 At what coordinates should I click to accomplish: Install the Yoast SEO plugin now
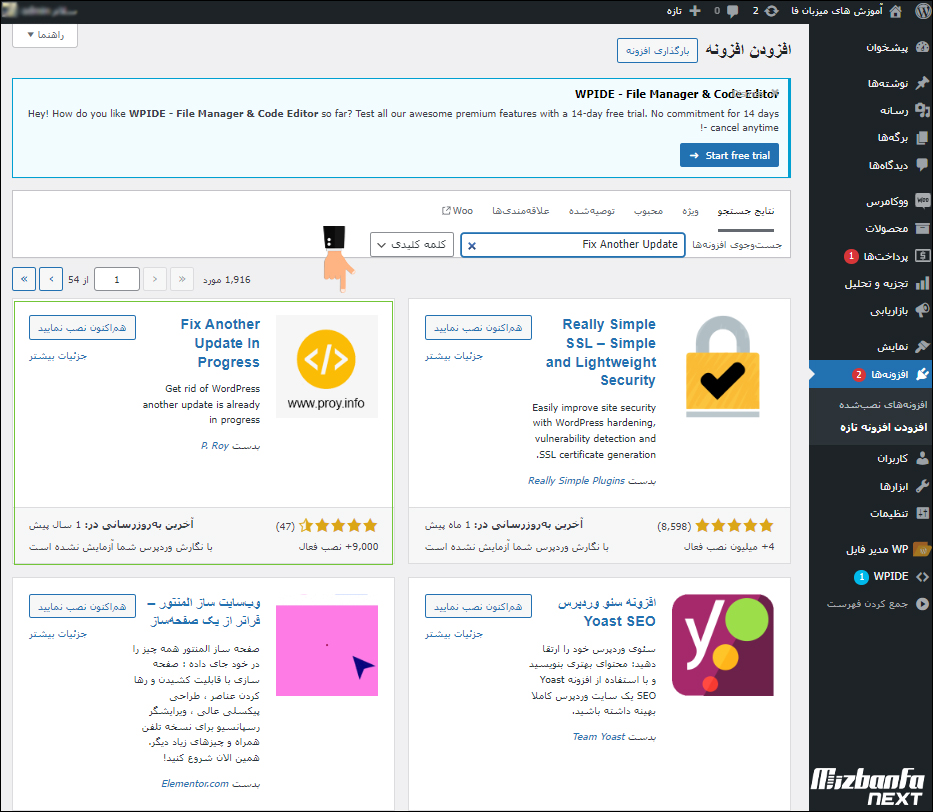[x=478, y=607]
